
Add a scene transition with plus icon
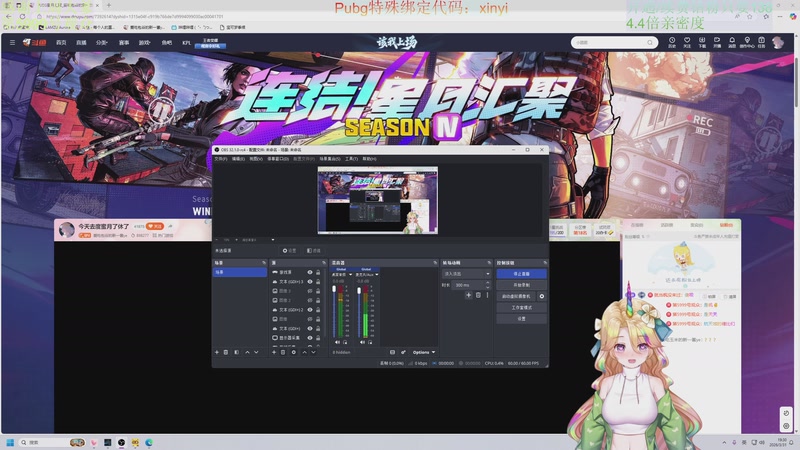(x=468, y=295)
